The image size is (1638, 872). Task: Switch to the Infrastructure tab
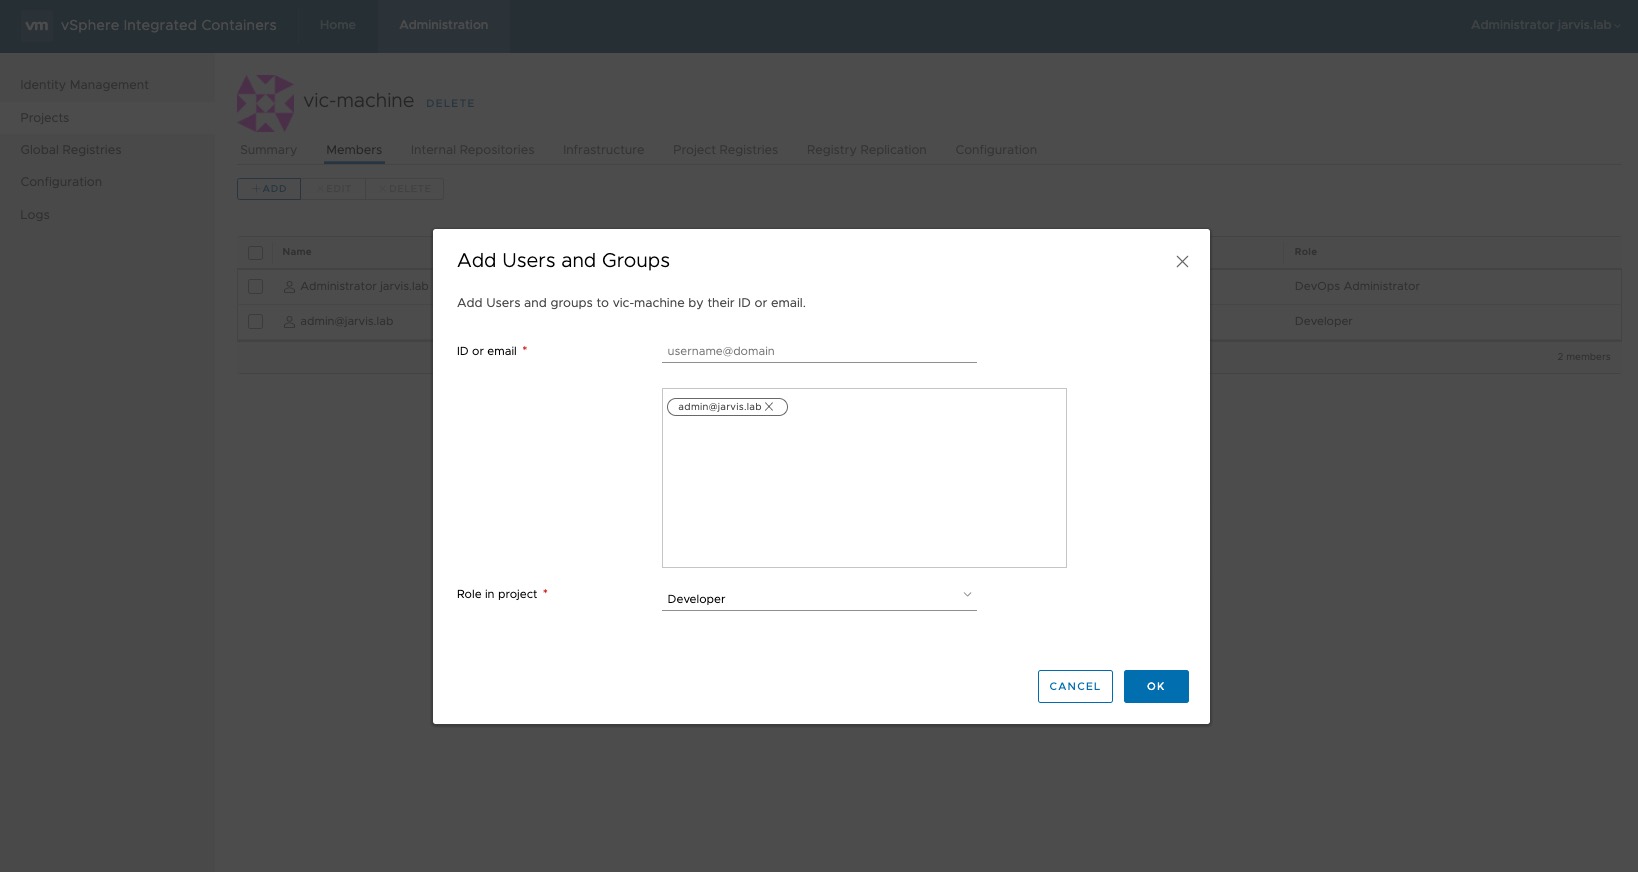(x=603, y=150)
